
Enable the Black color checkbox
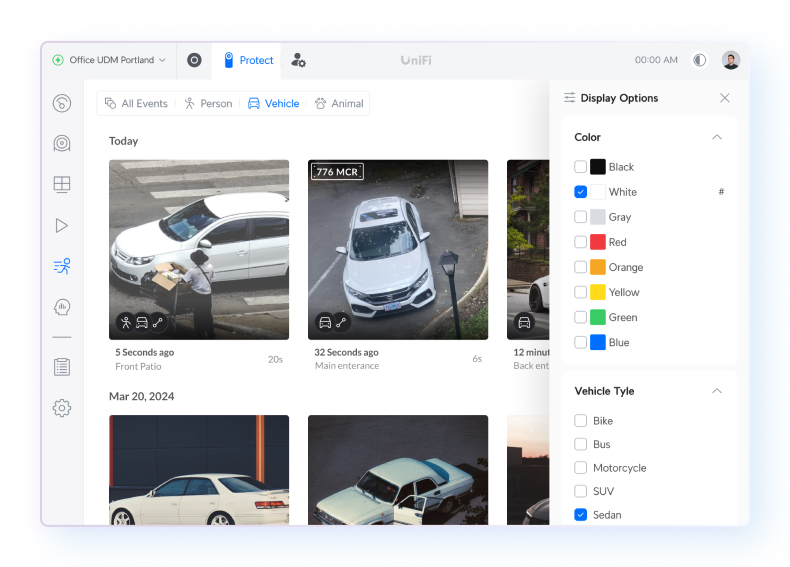[580, 167]
